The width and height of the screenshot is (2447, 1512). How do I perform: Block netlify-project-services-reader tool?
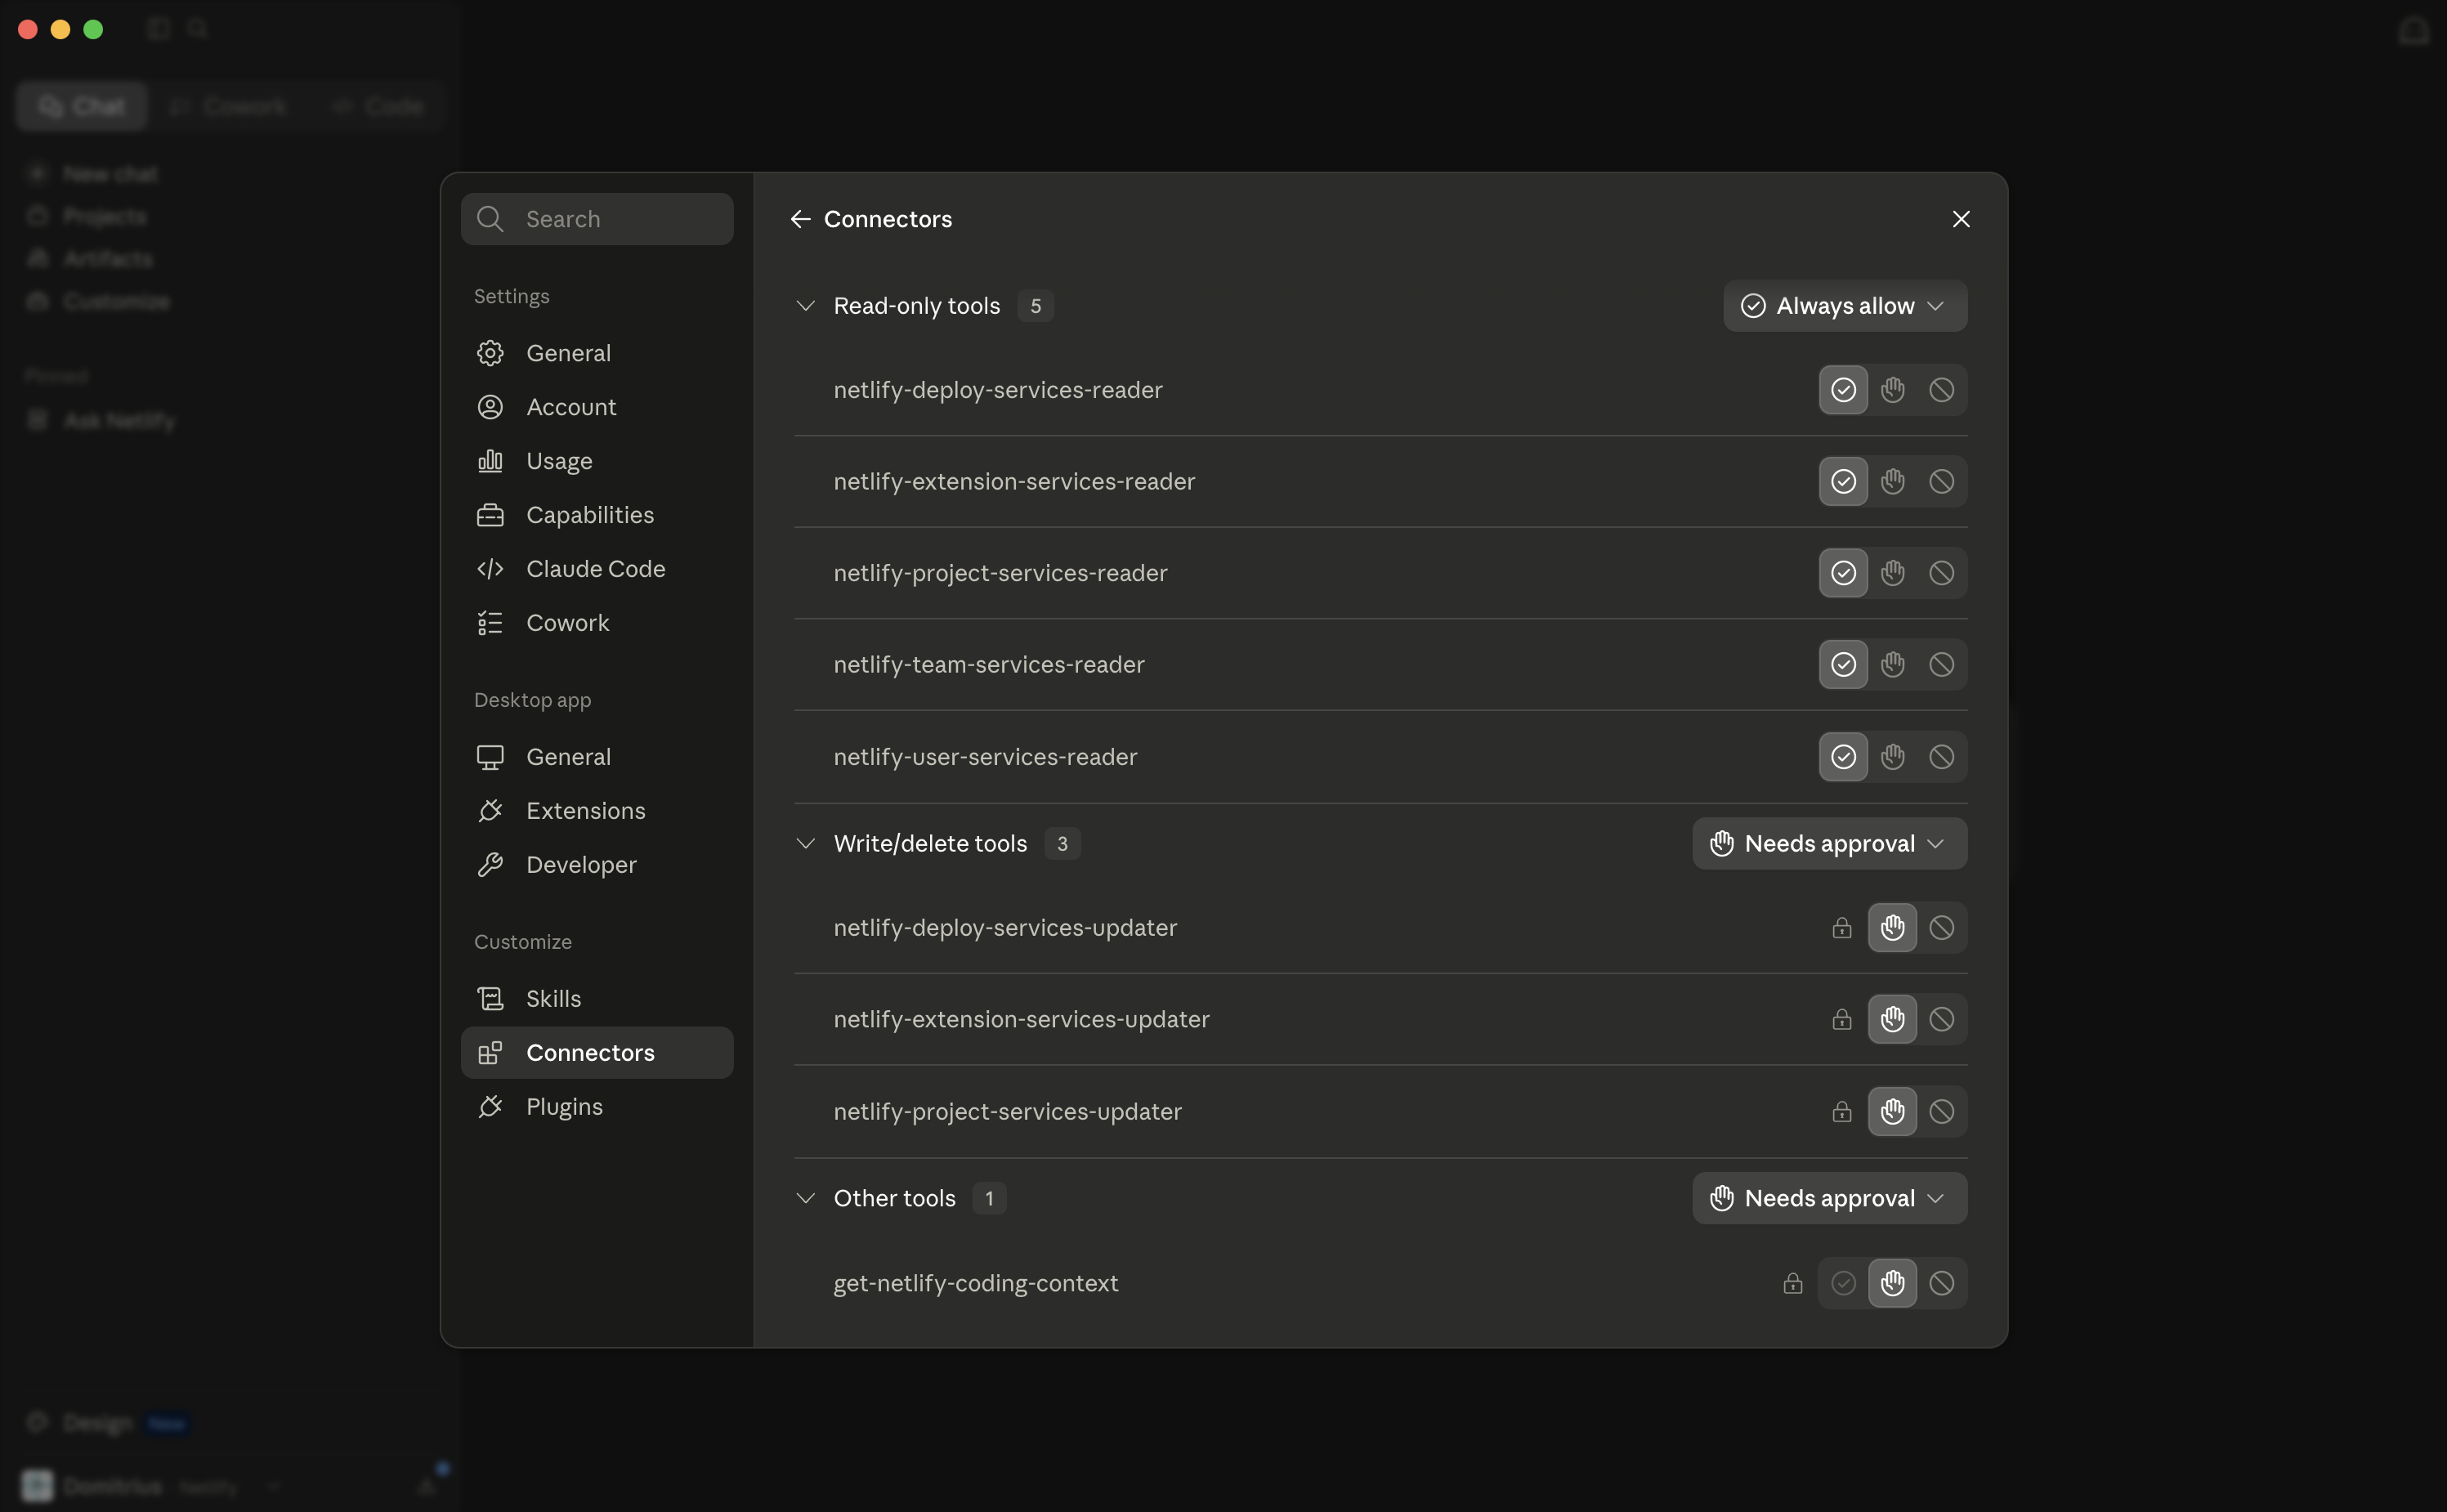[x=1941, y=573]
